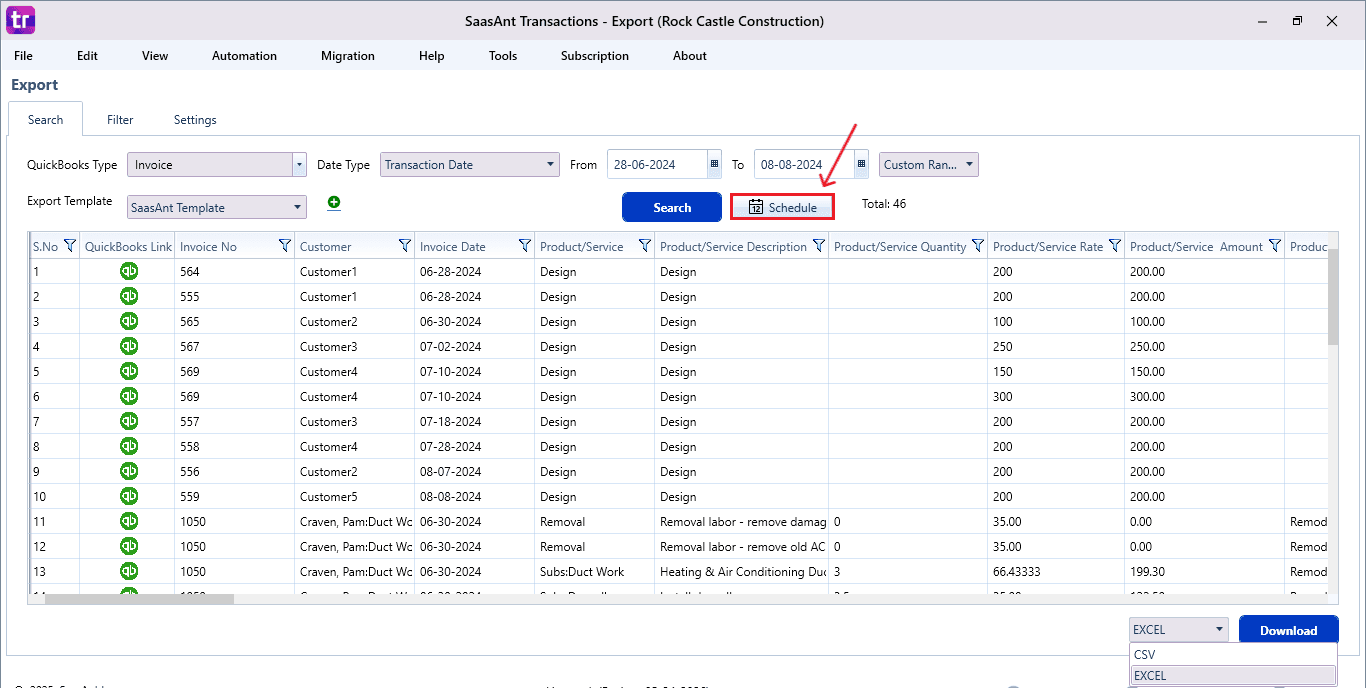Filter the S.No column

[70, 246]
